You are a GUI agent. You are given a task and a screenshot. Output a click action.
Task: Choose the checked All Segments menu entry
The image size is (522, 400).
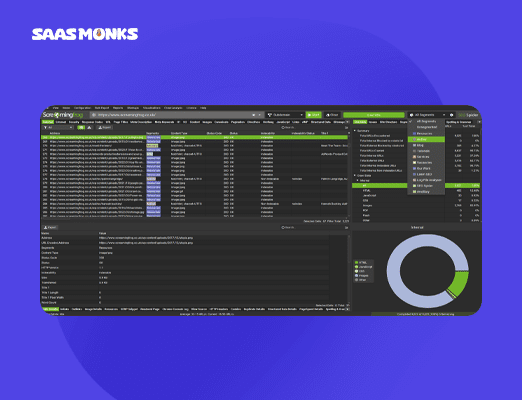coord(426,121)
